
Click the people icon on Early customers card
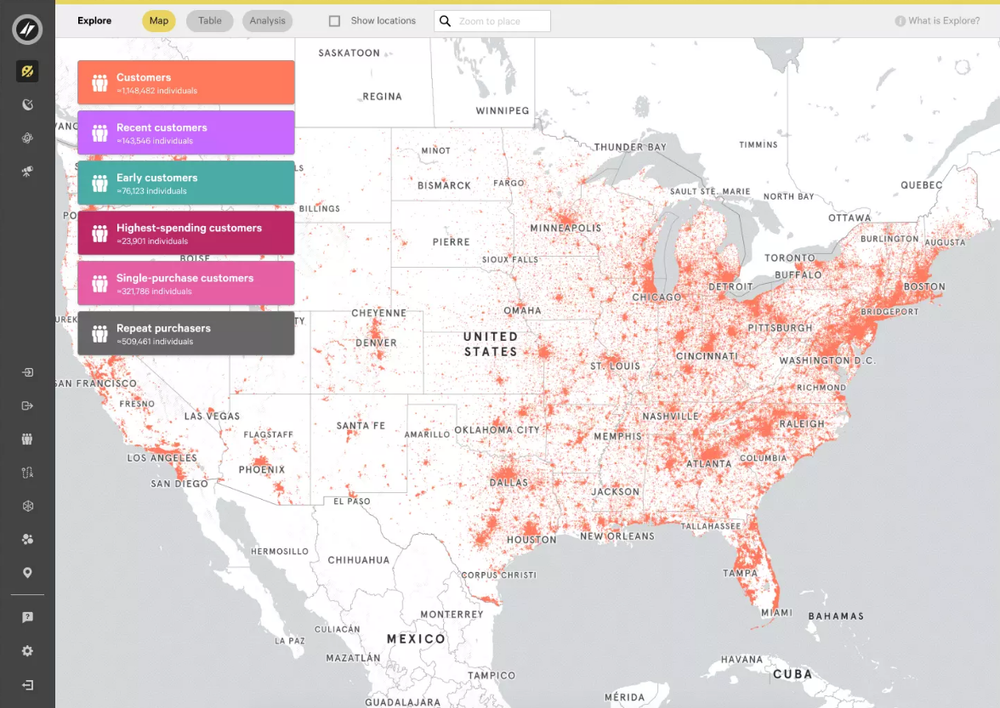click(99, 183)
